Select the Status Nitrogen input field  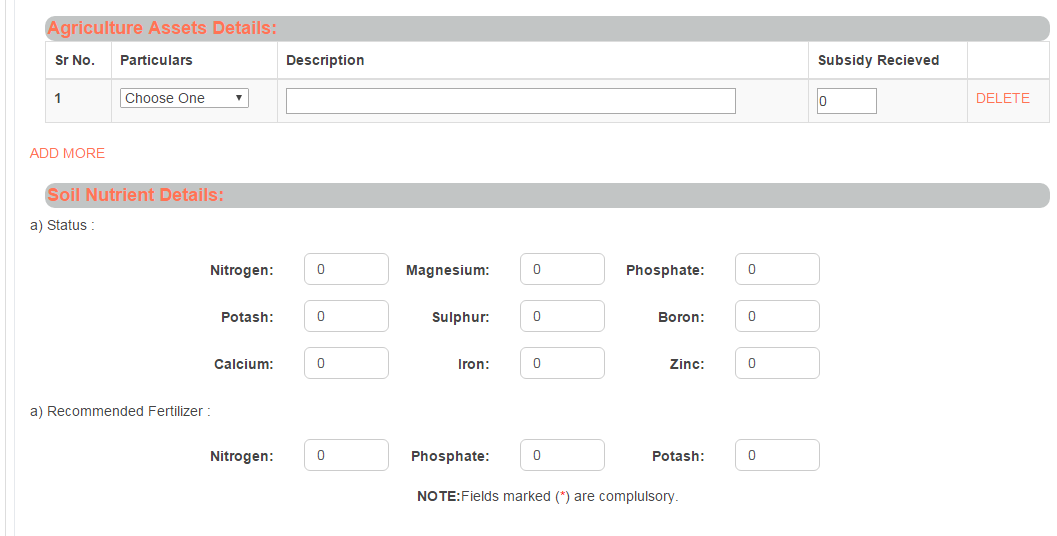click(x=346, y=270)
